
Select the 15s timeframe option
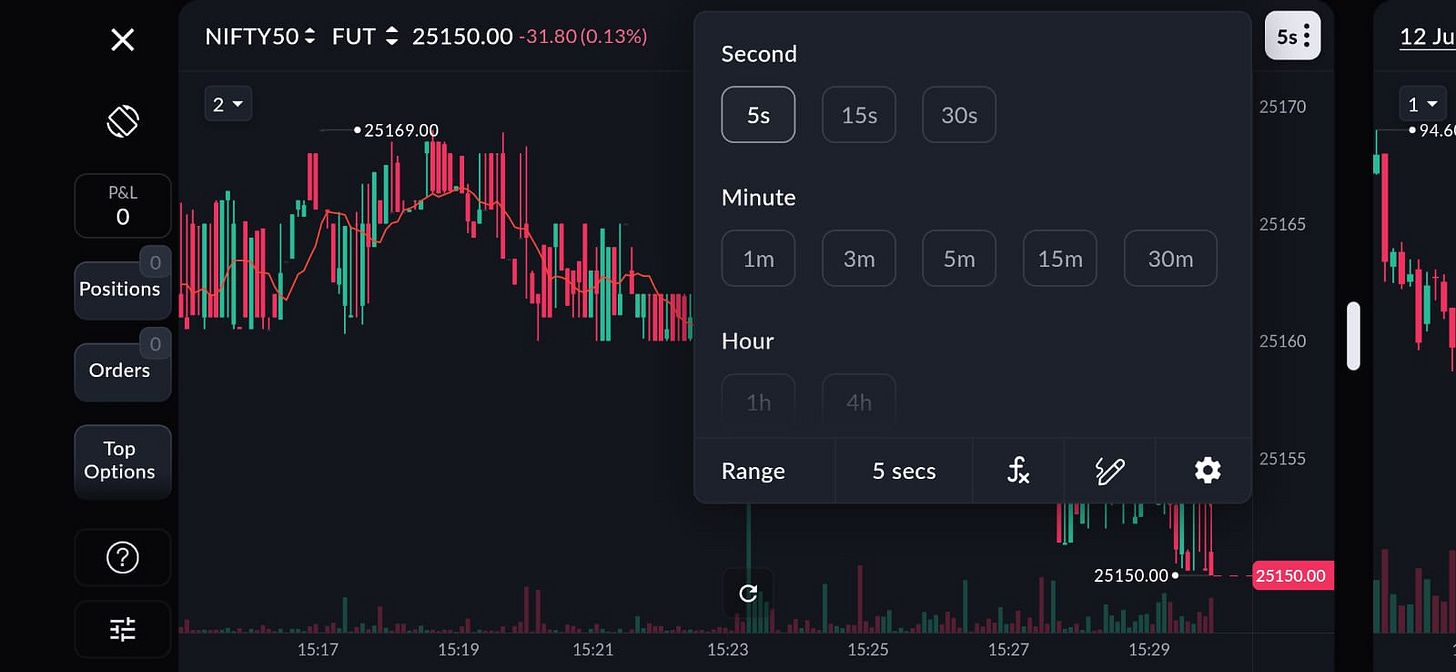click(859, 115)
